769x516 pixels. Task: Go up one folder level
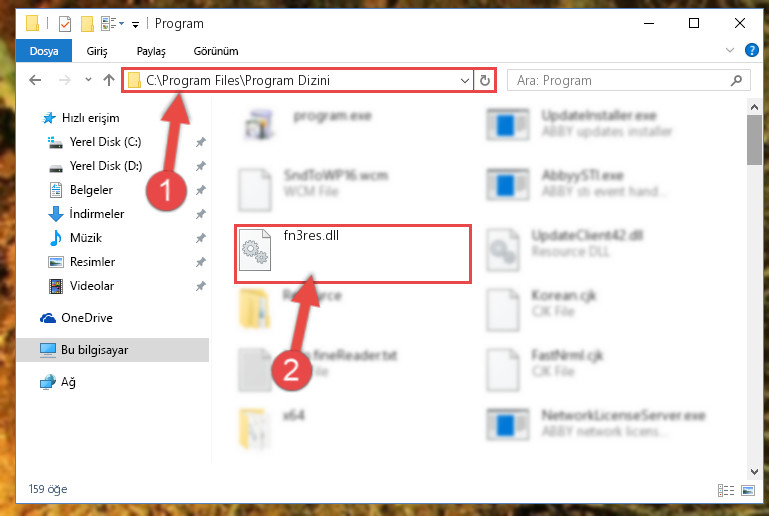pyautogui.click(x=109, y=80)
